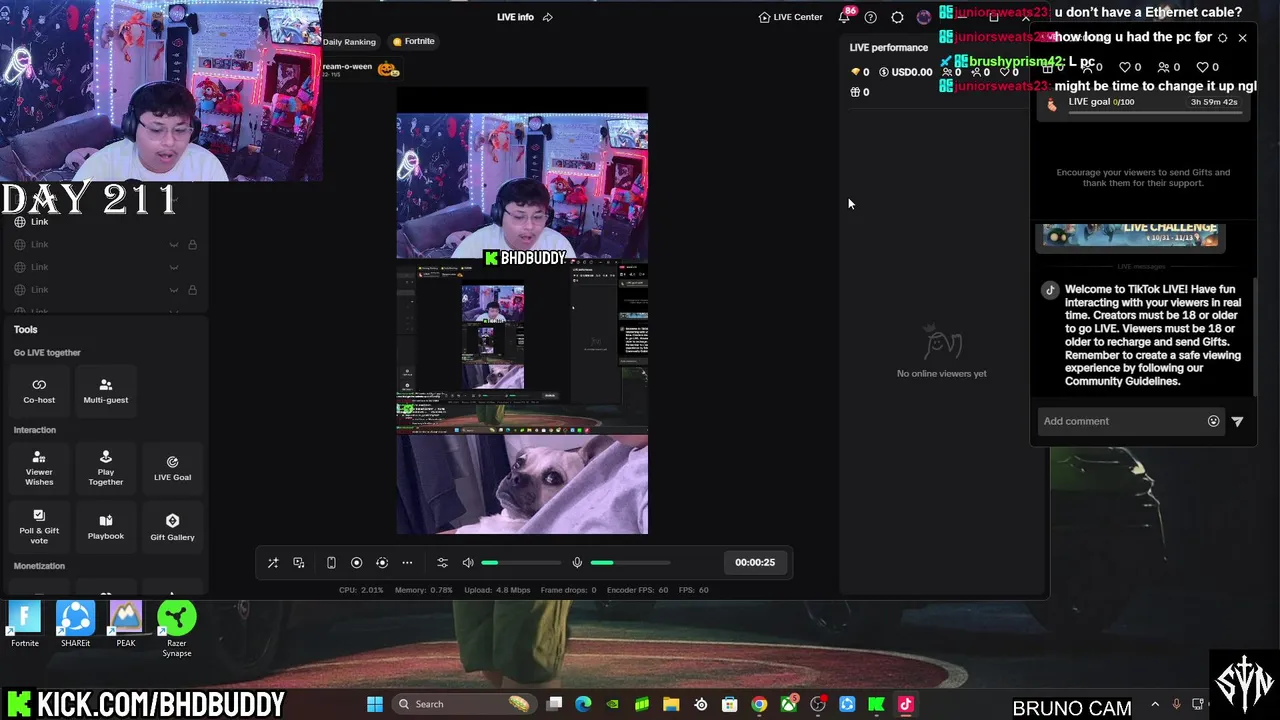Open the more options ellipsis in control bar
1280x720 pixels.
[407, 563]
